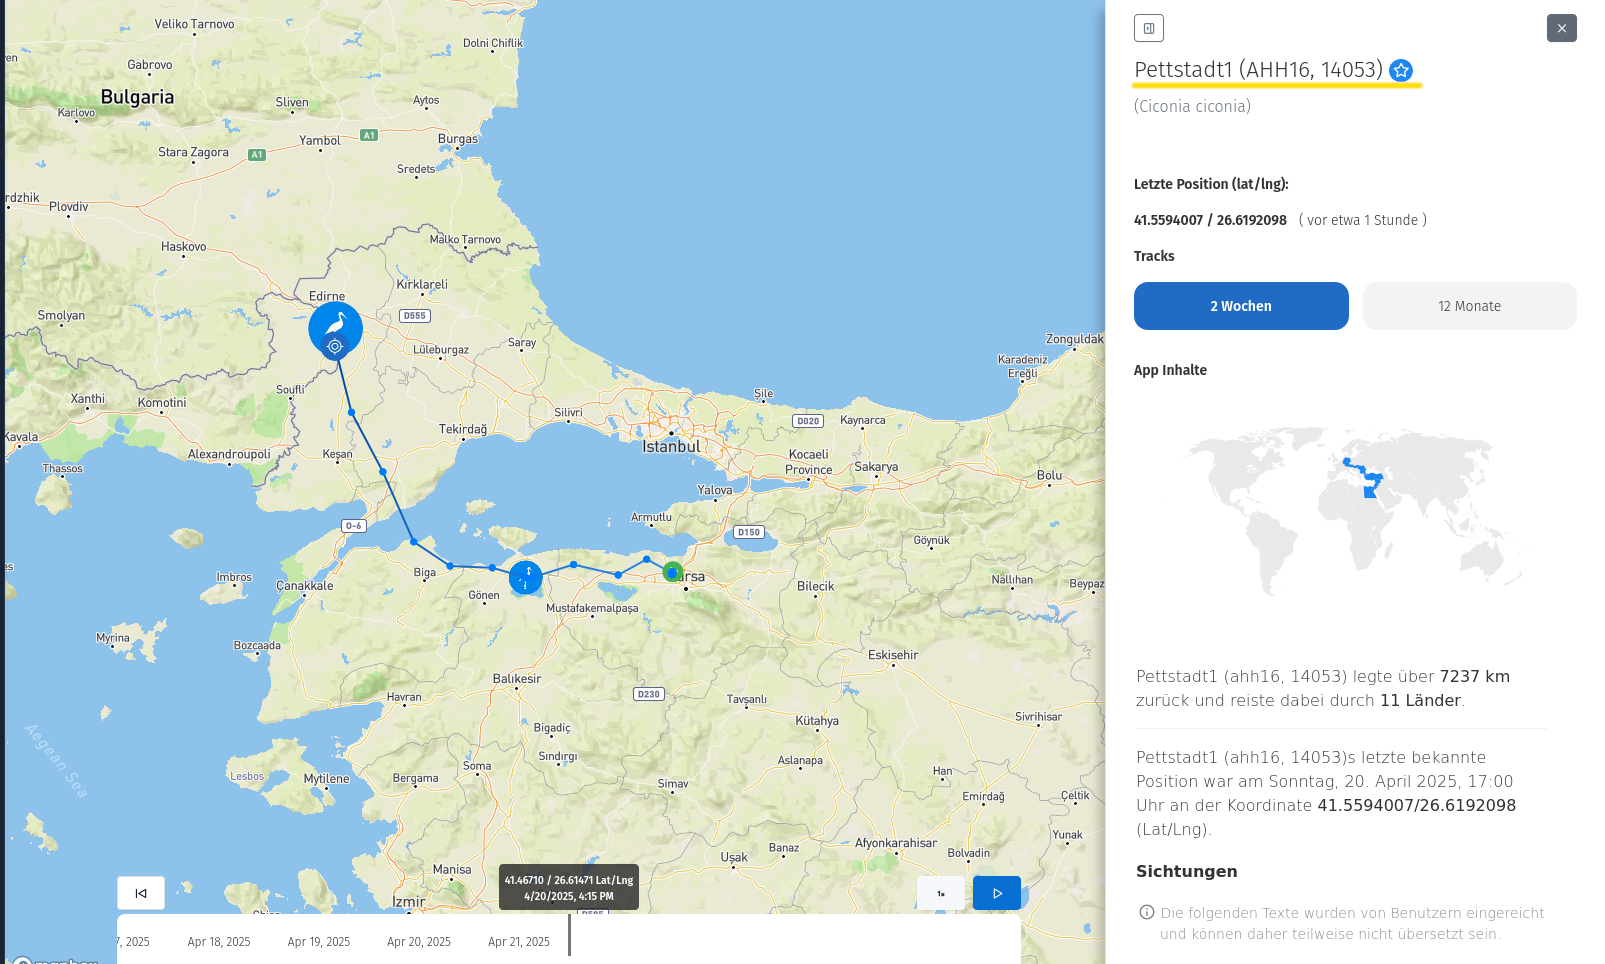Toggle the favorite star next to Pettstadt1
1605x964 pixels.
1401,70
